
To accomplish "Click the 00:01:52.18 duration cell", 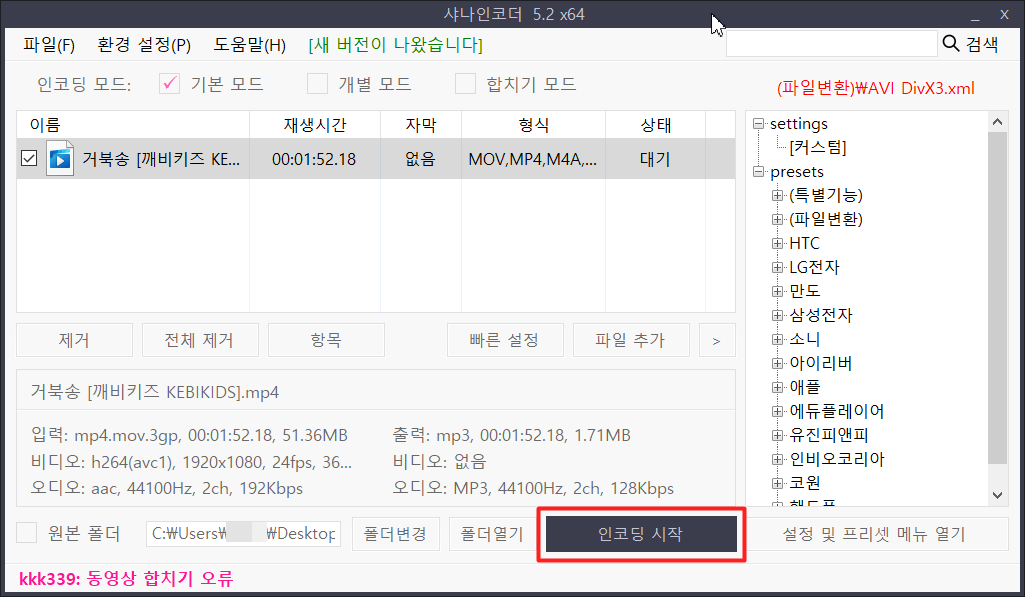I will [x=314, y=159].
